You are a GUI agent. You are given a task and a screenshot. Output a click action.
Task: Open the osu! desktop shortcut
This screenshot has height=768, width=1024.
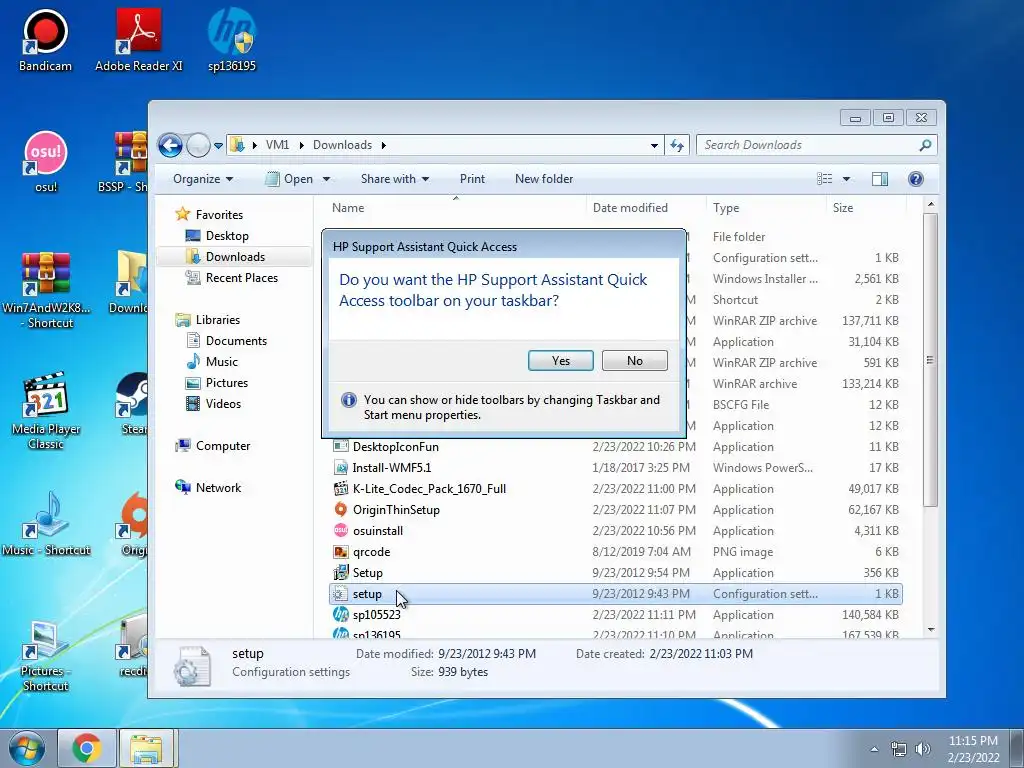[45, 161]
